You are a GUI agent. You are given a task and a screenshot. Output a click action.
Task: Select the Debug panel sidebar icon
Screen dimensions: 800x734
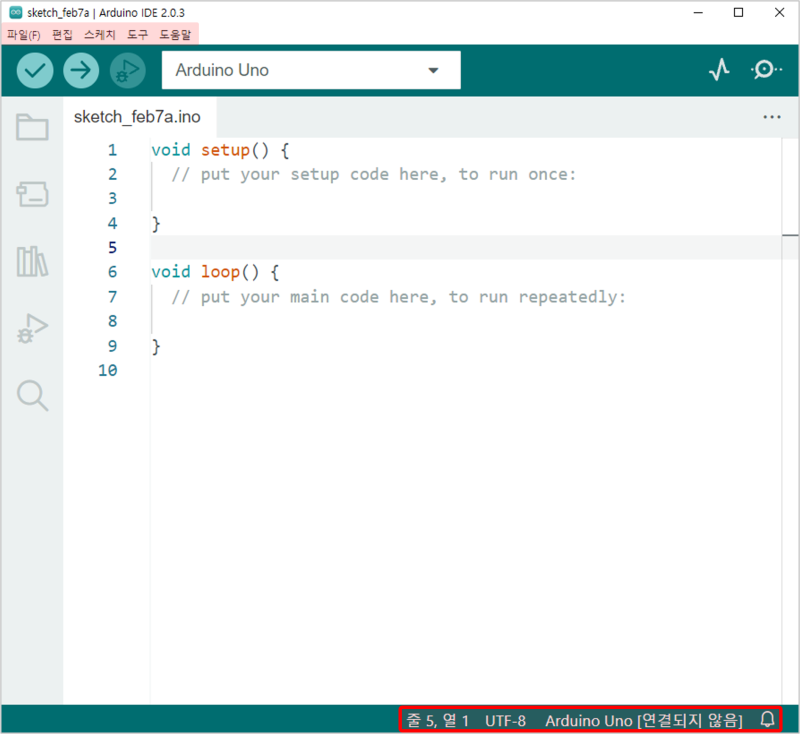click(x=31, y=328)
